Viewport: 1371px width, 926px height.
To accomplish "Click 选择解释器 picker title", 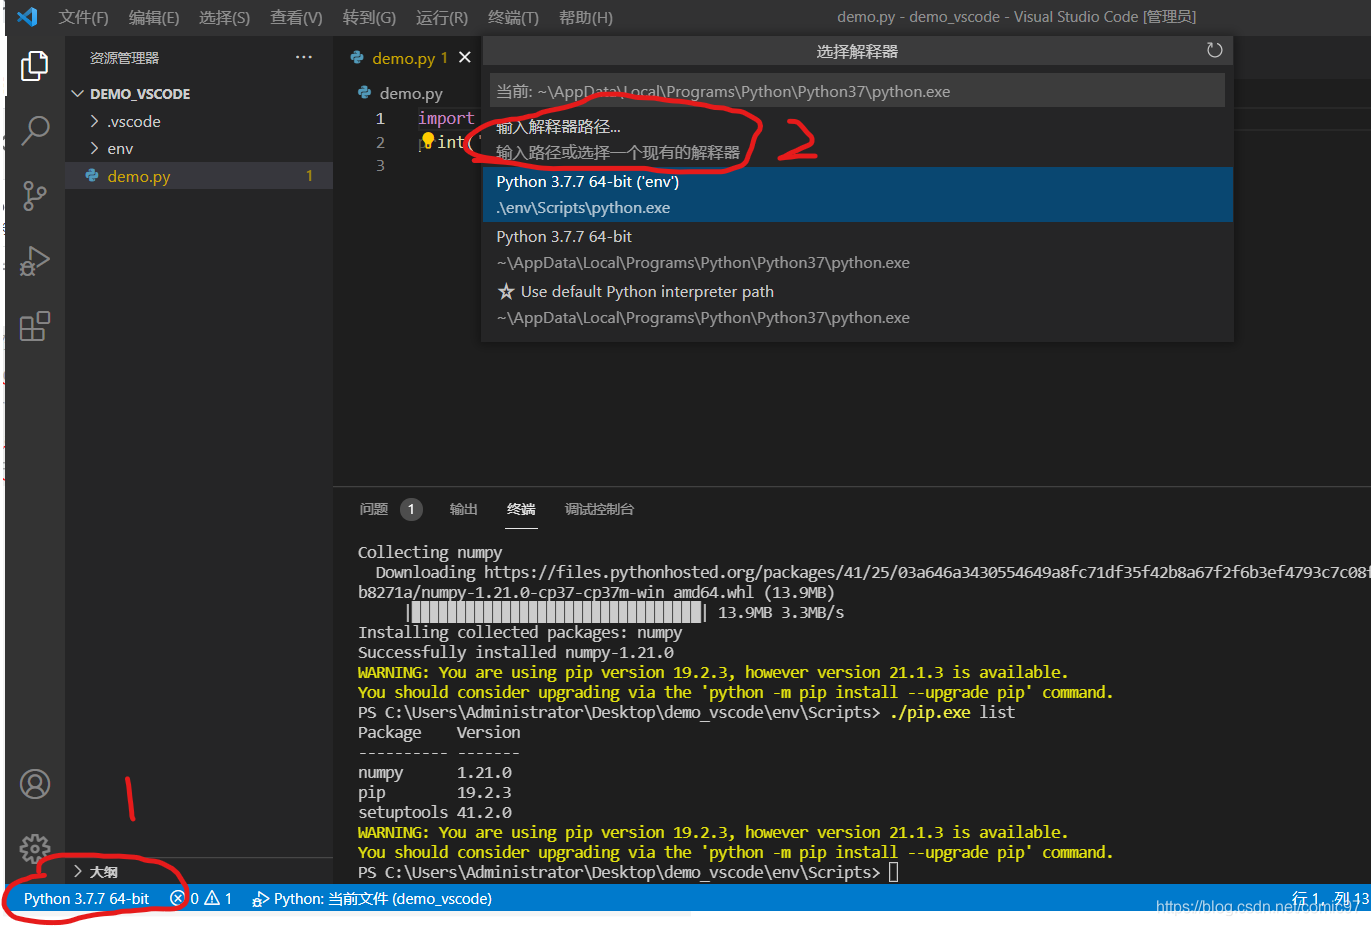I will tap(857, 51).
